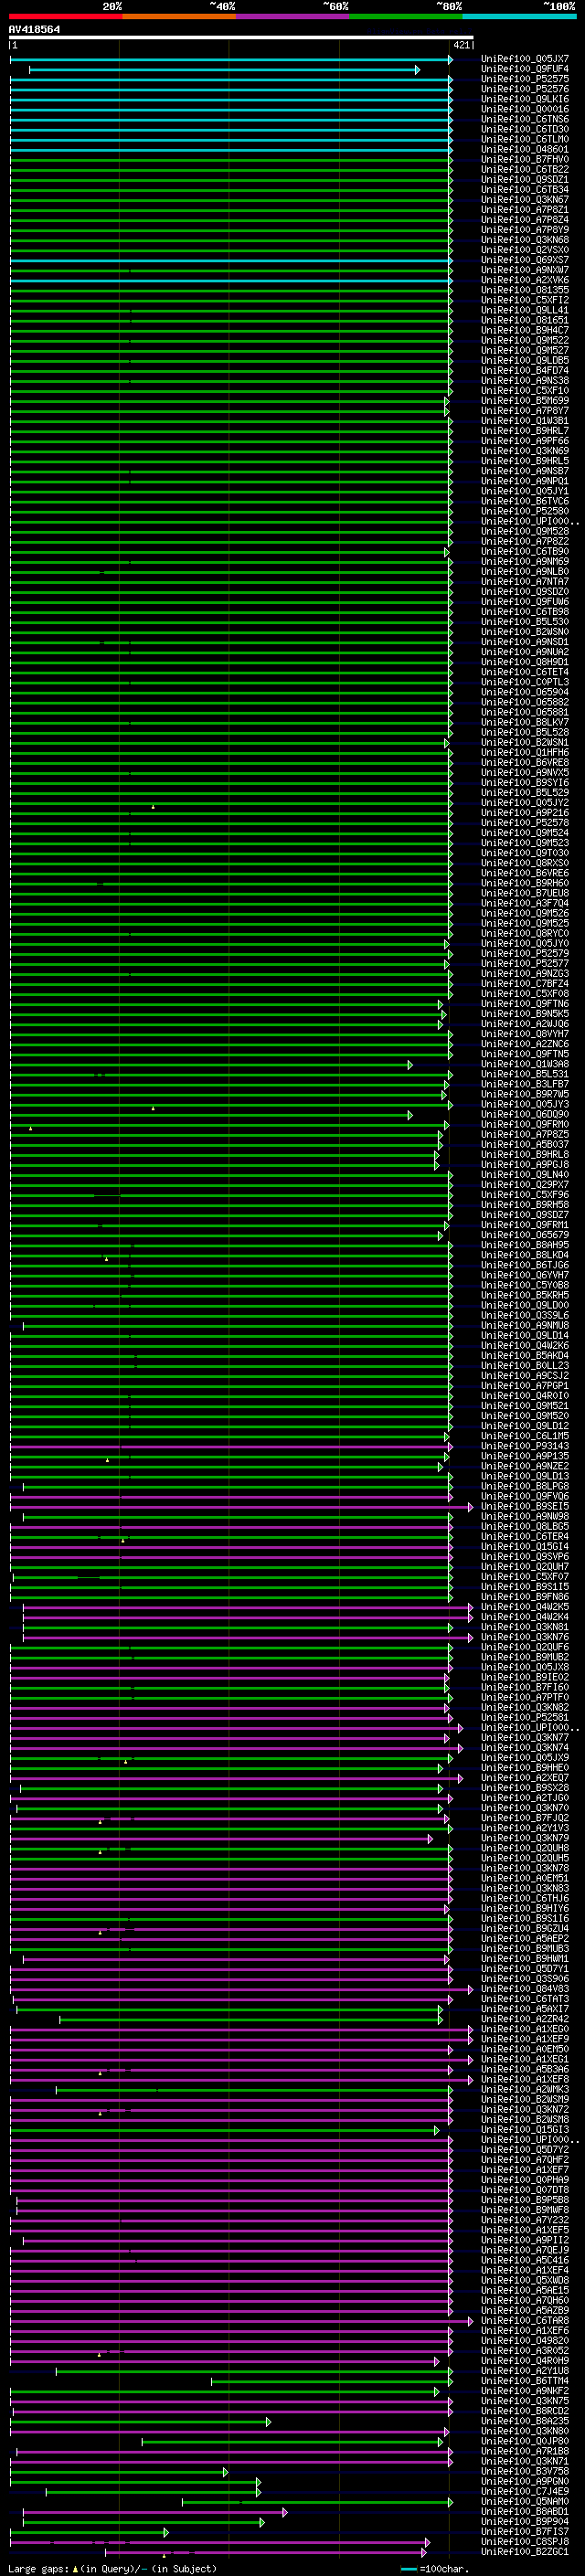This screenshot has width=585, height=2576.
Task: Open hit UniRef100_Q9FUF4
Action: pos(525,70)
